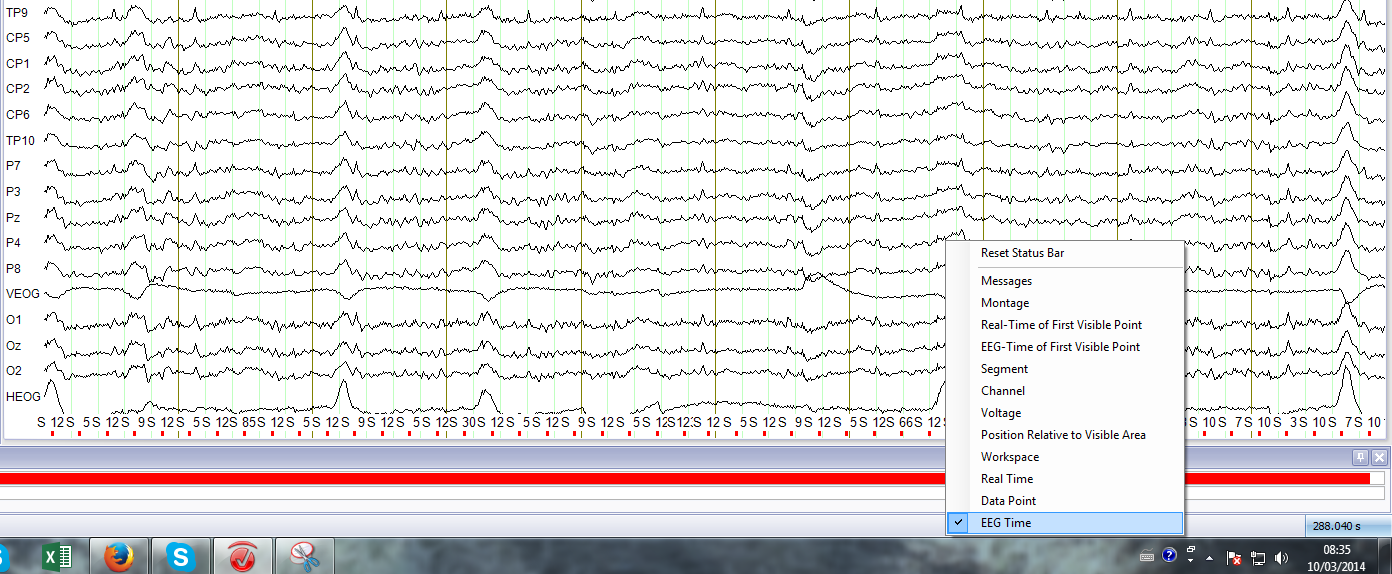
Task: Click the taskbar clock showing 08:35
Action: [x=1338, y=556]
